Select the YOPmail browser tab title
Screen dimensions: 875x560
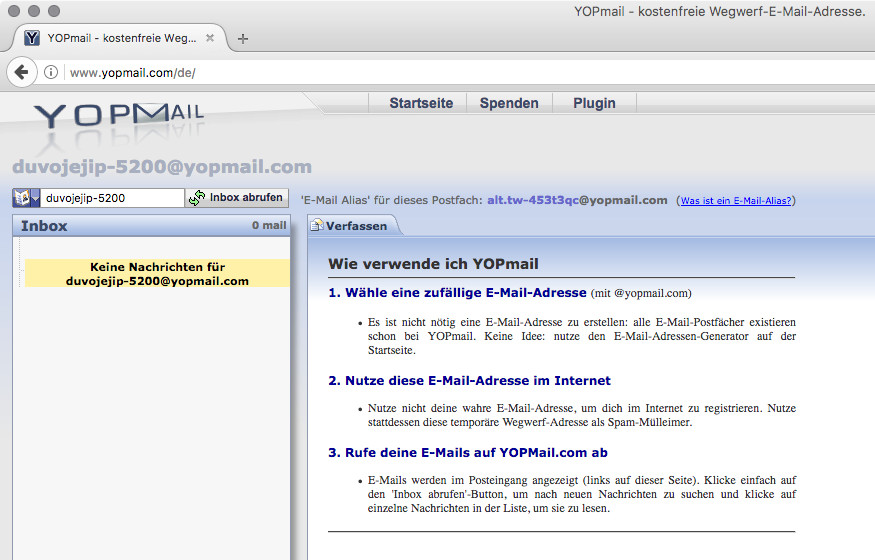[122, 38]
